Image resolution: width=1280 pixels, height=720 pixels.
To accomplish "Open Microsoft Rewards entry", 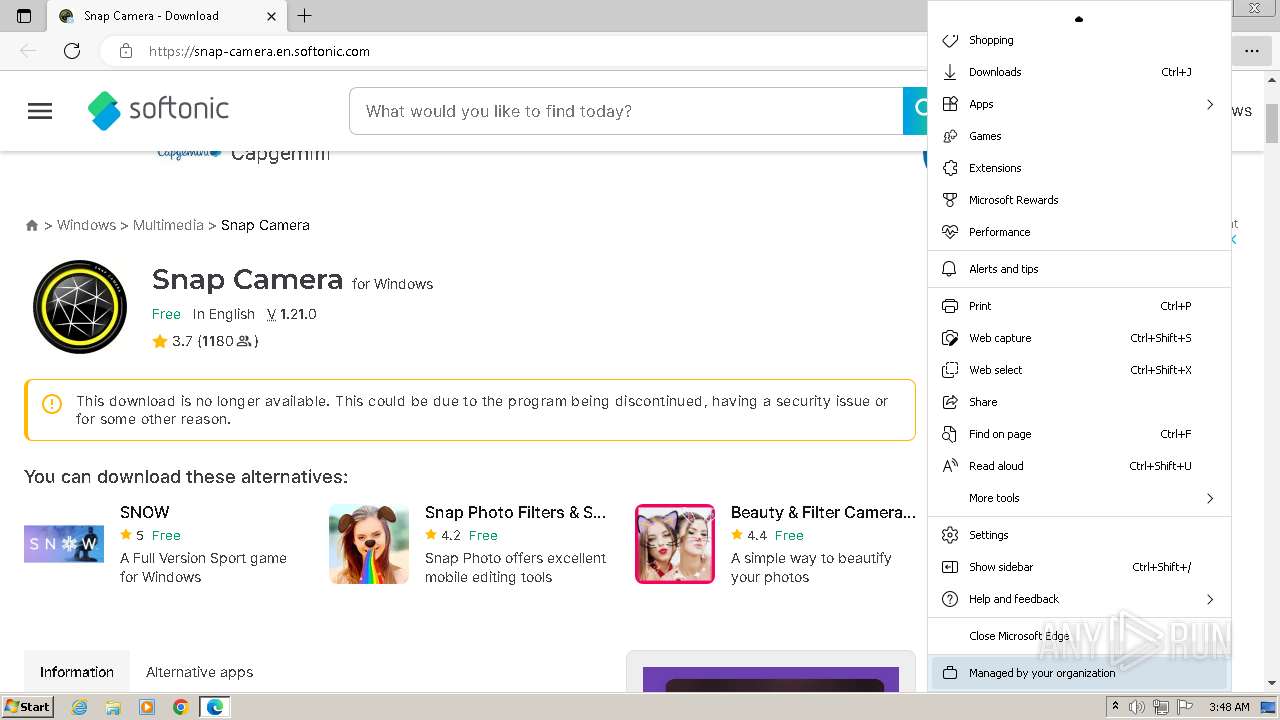I will 1079,200.
